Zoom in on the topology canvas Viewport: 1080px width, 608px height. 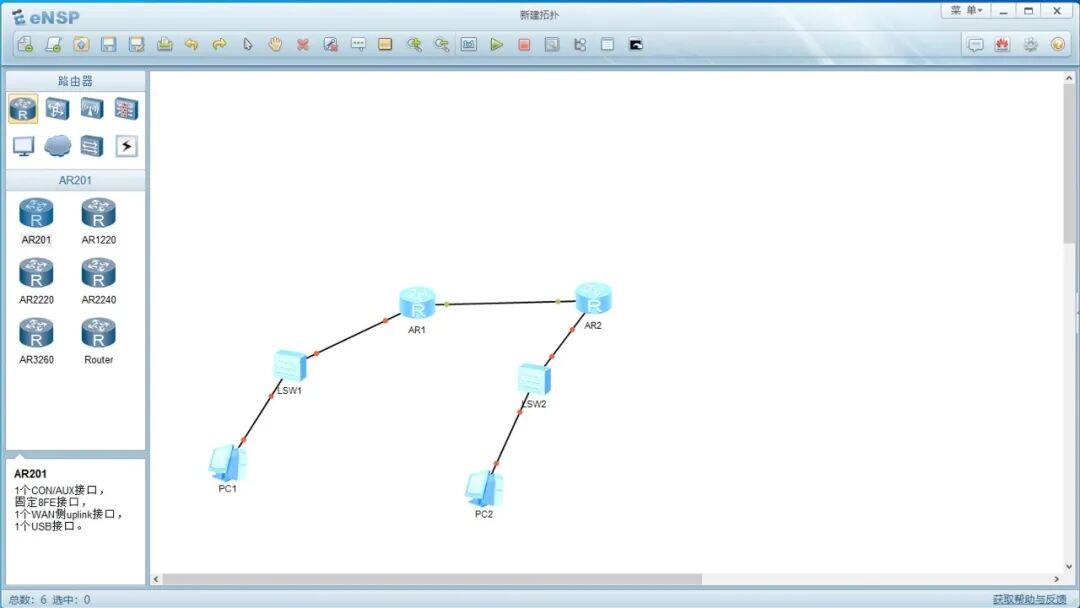pos(414,45)
